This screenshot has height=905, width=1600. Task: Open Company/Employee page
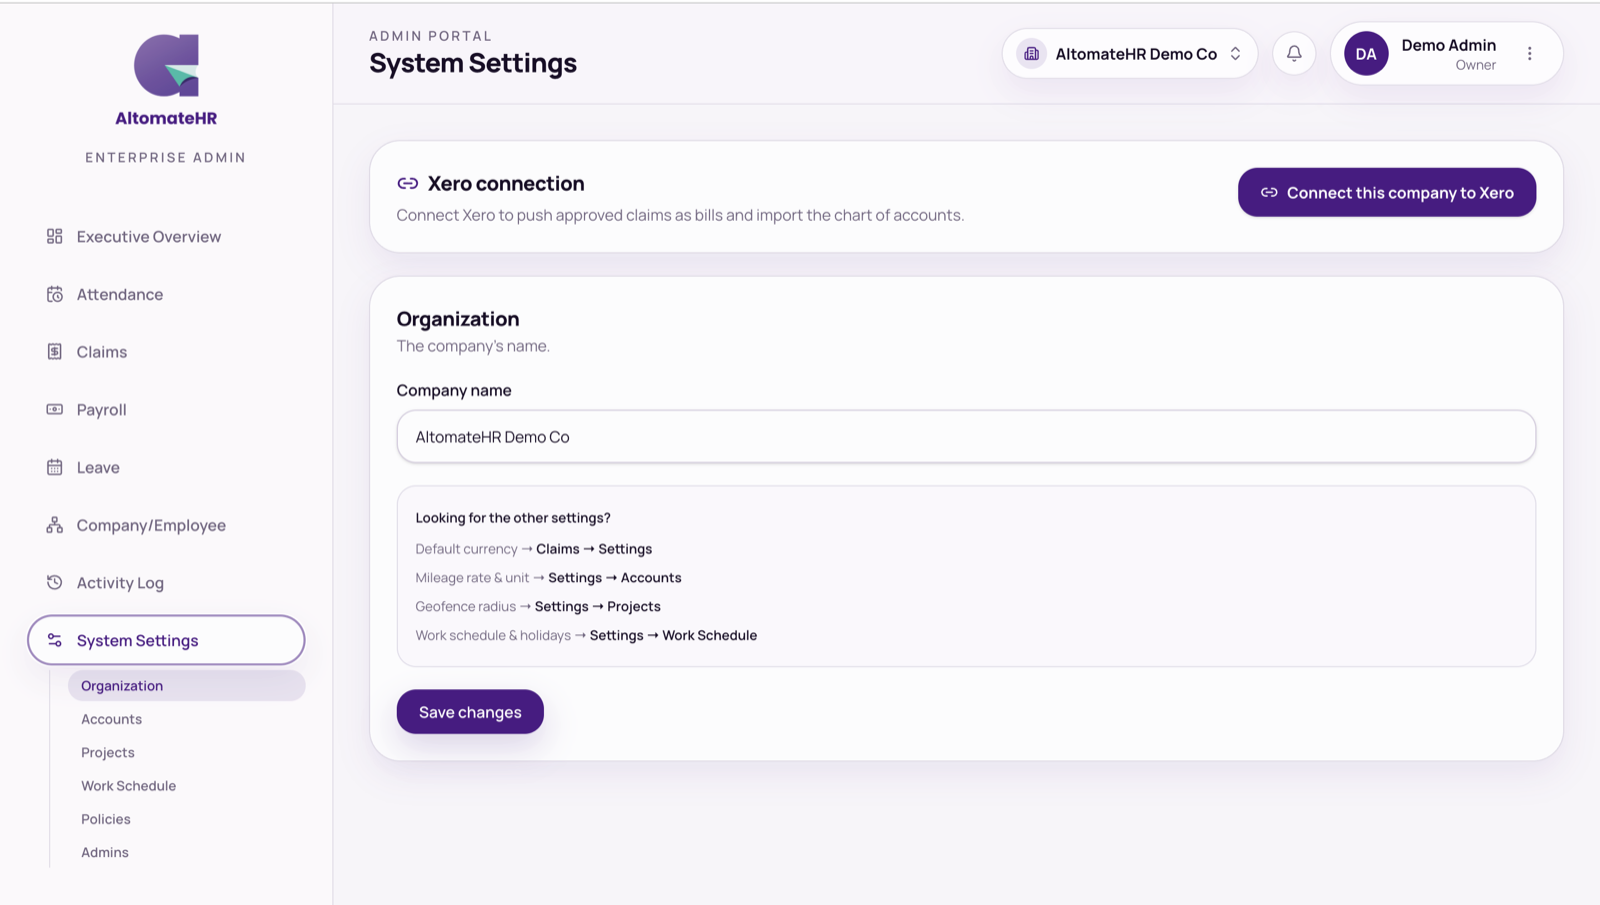tap(166, 525)
